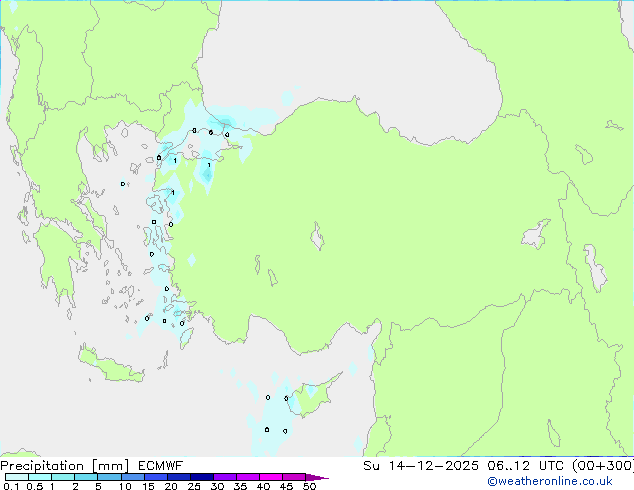This screenshot has height=490, width=634.
Task: Click the arrow-shaped legend tip above 50 mm
Action: (x=317, y=477)
